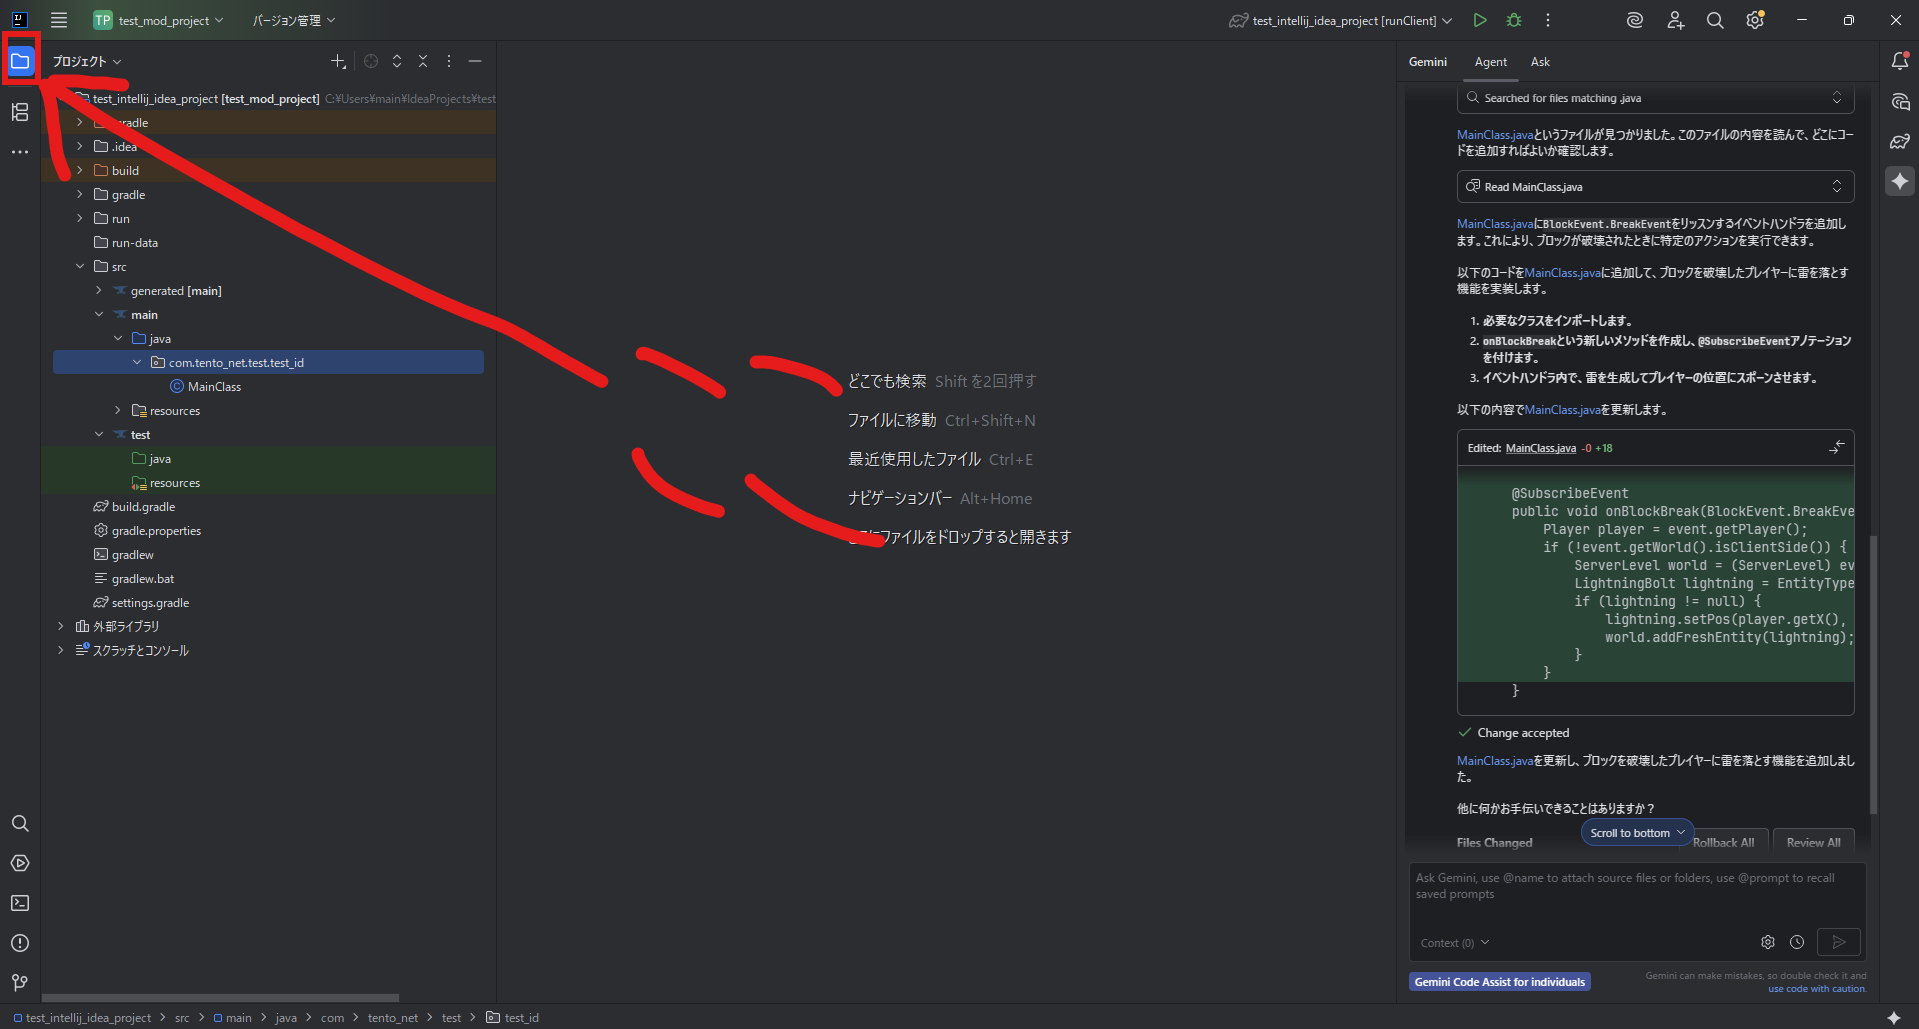The height and width of the screenshot is (1029, 1919).
Task: Switch to the Ask tab
Action: (x=1540, y=62)
